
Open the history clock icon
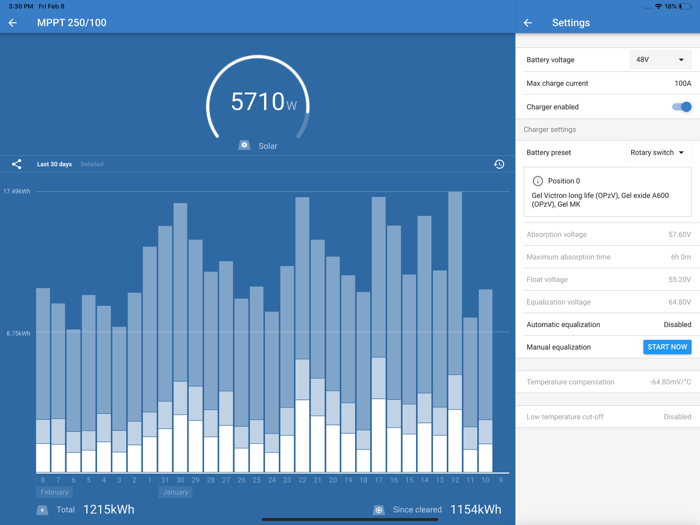pos(499,164)
